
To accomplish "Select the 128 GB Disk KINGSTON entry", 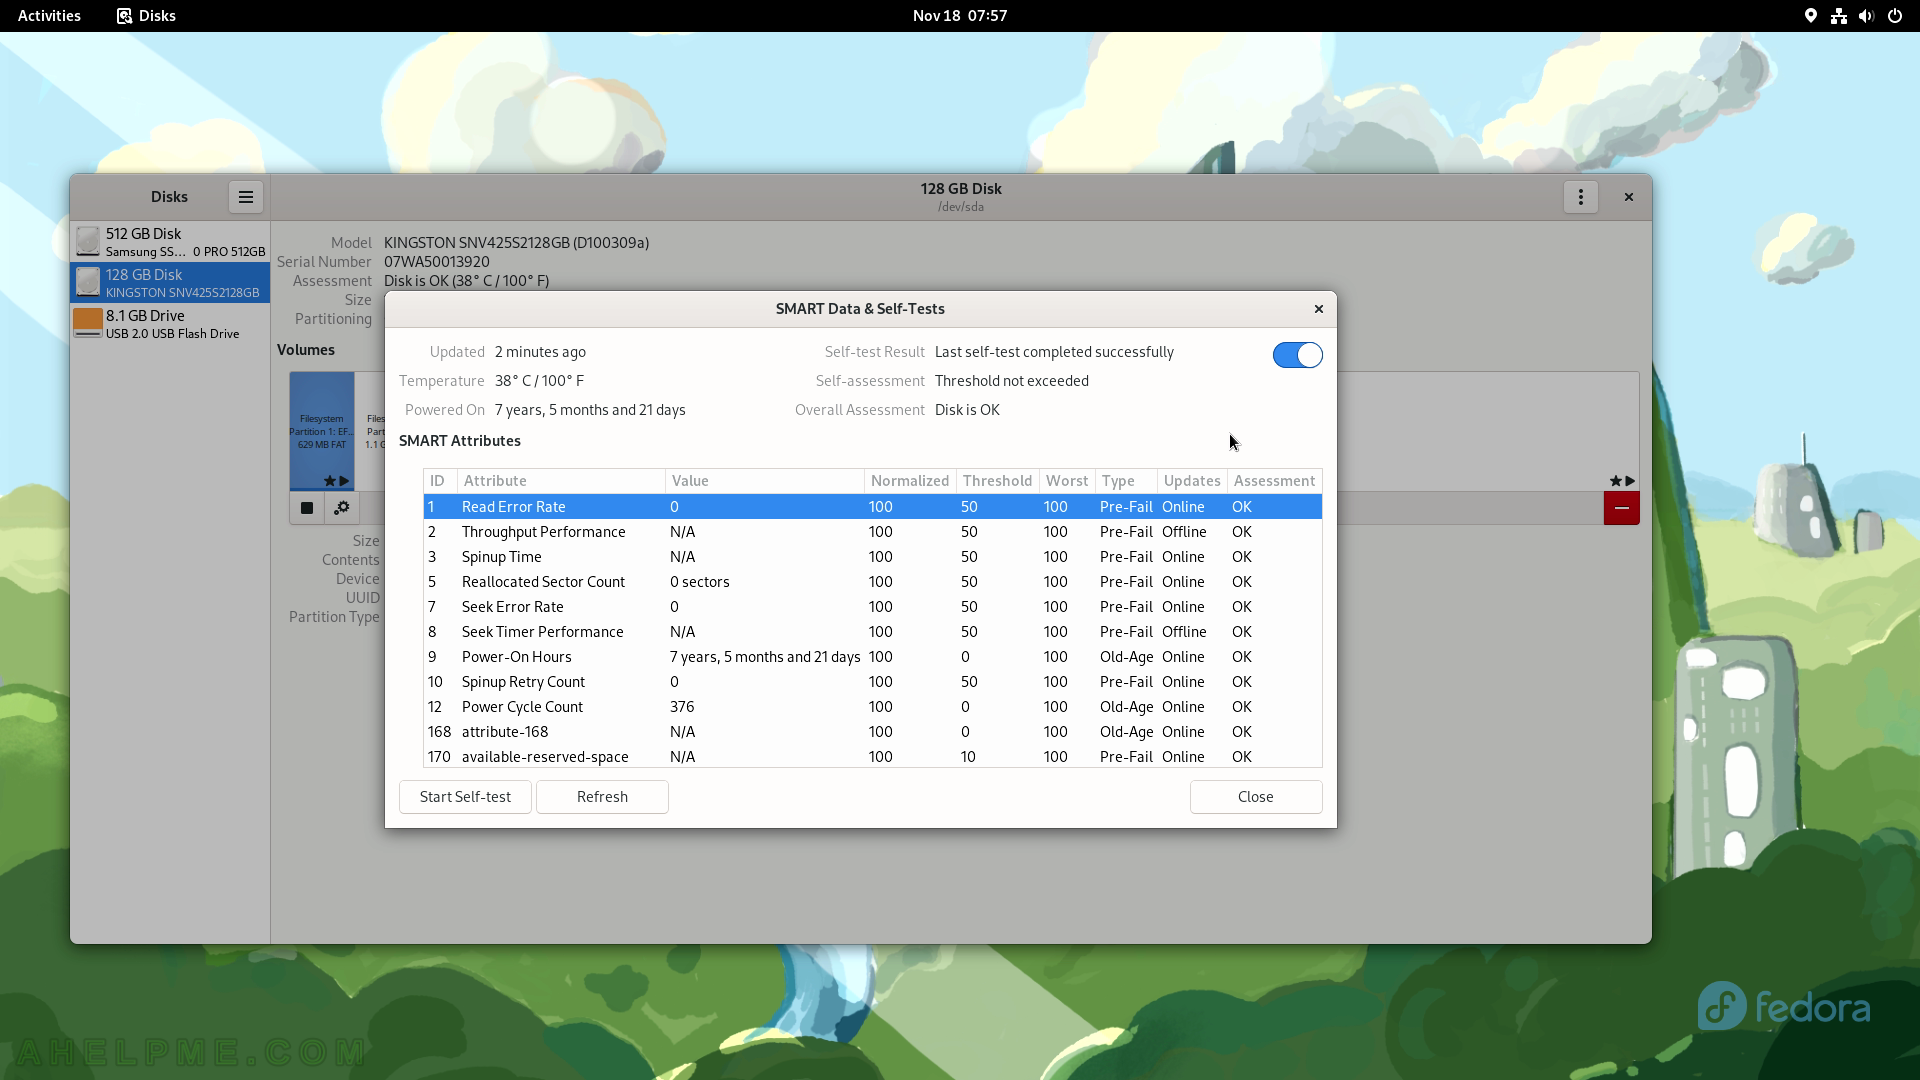I will coord(170,283).
